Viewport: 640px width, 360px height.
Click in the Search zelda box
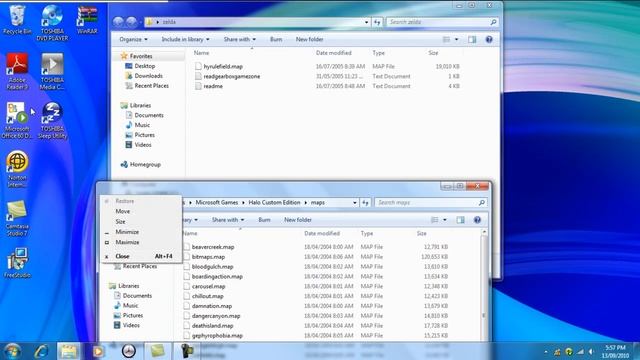click(442, 22)
